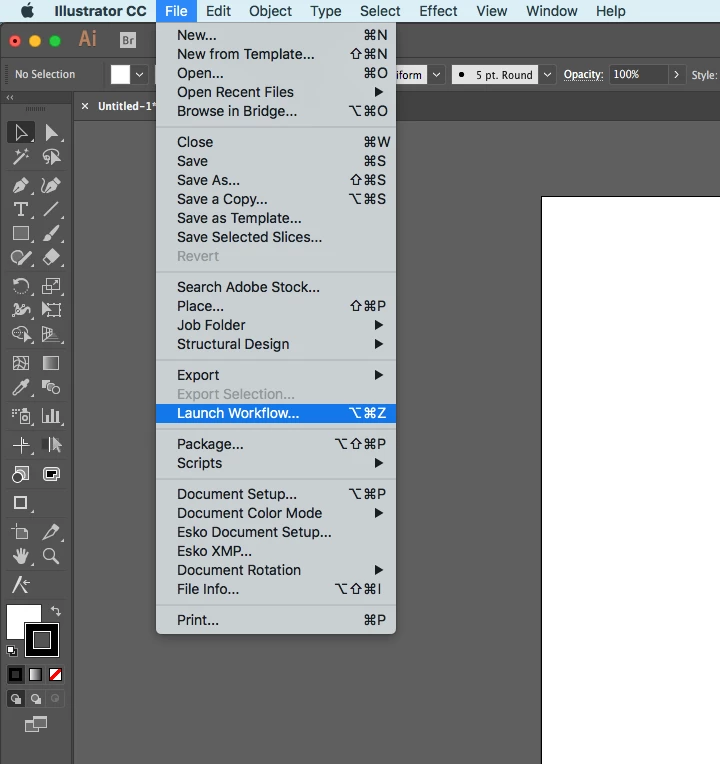Expand the Opacity arrow
720x764 pixels.
pos(676,75)
